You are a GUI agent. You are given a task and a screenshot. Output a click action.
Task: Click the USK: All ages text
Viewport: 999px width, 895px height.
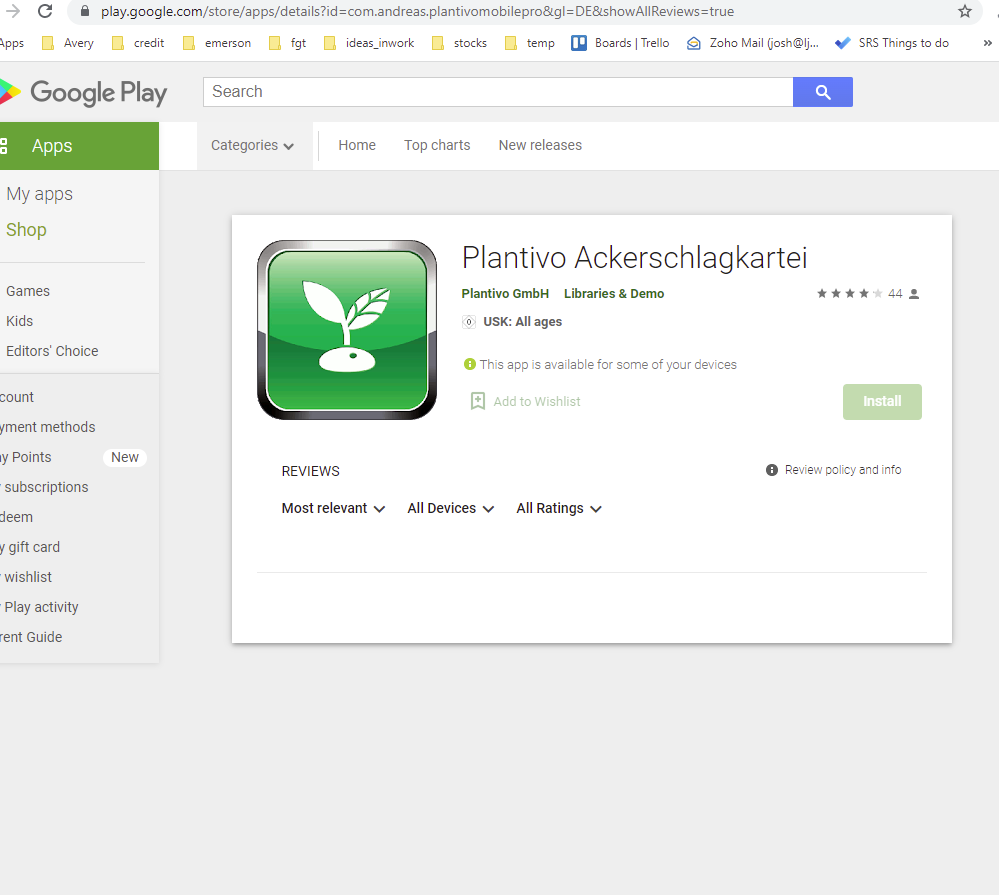(522, 322)
